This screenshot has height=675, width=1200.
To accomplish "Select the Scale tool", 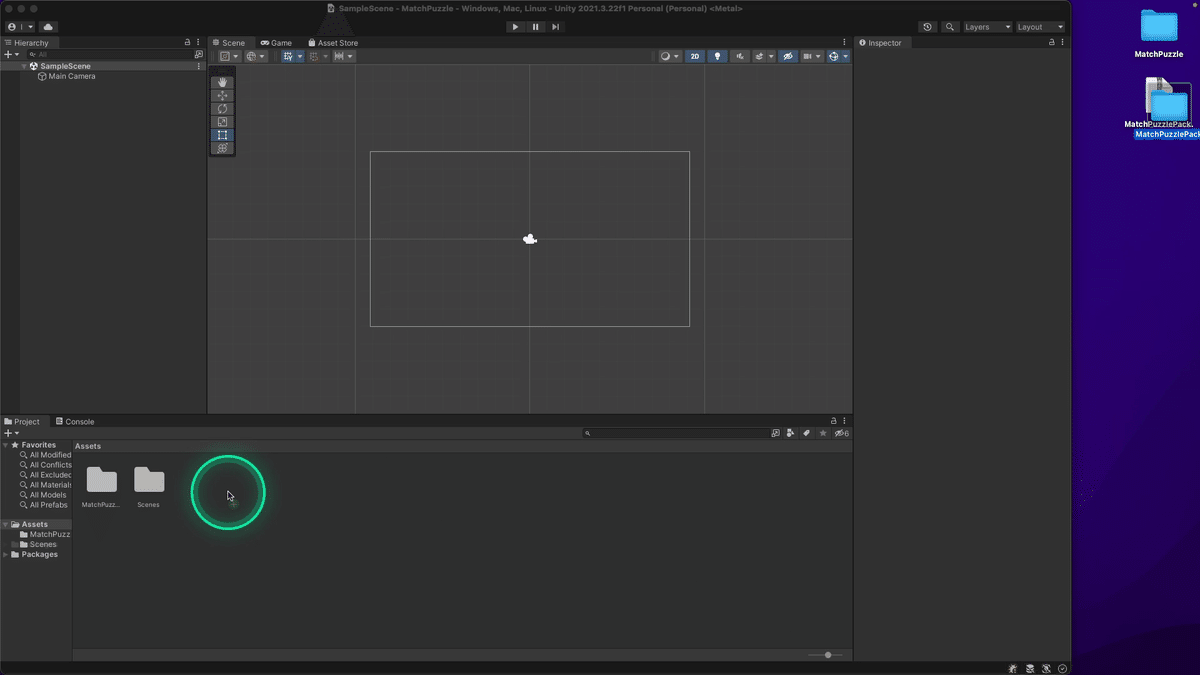I will pos(223,122).
